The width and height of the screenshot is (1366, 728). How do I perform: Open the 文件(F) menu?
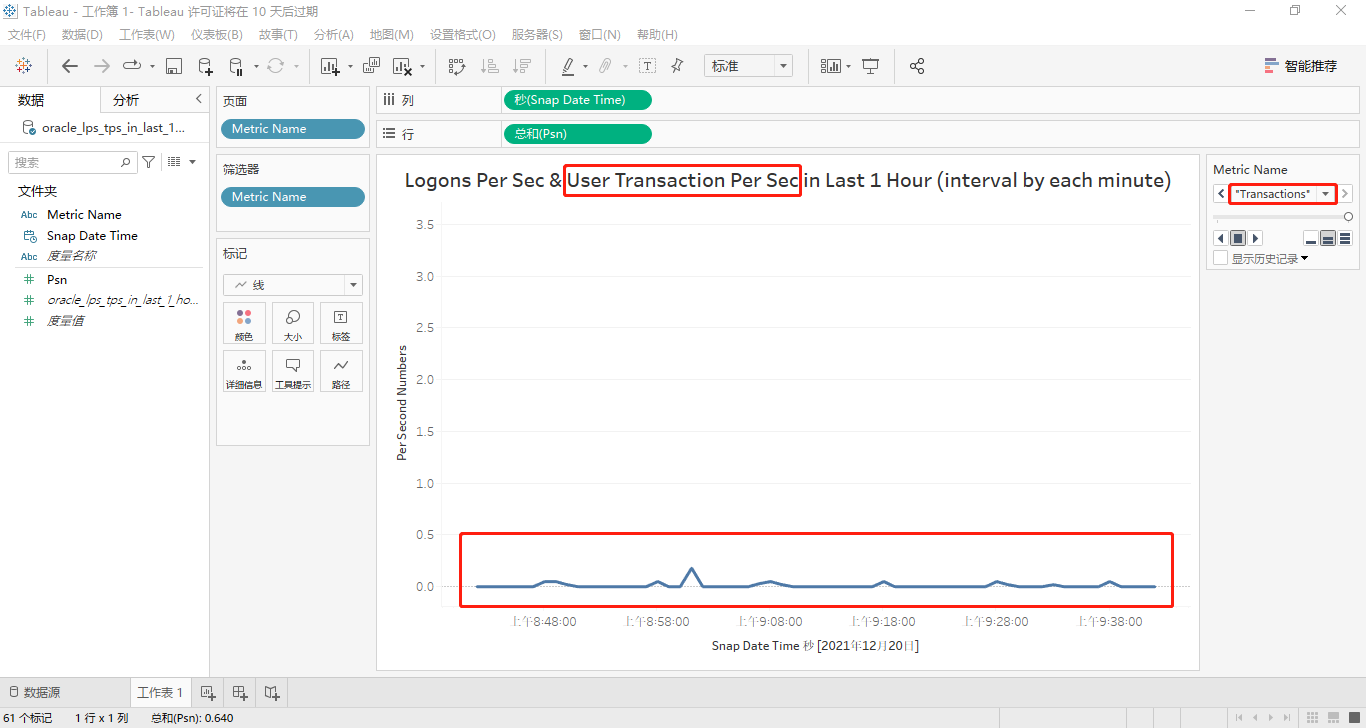(x=27, y=35)
